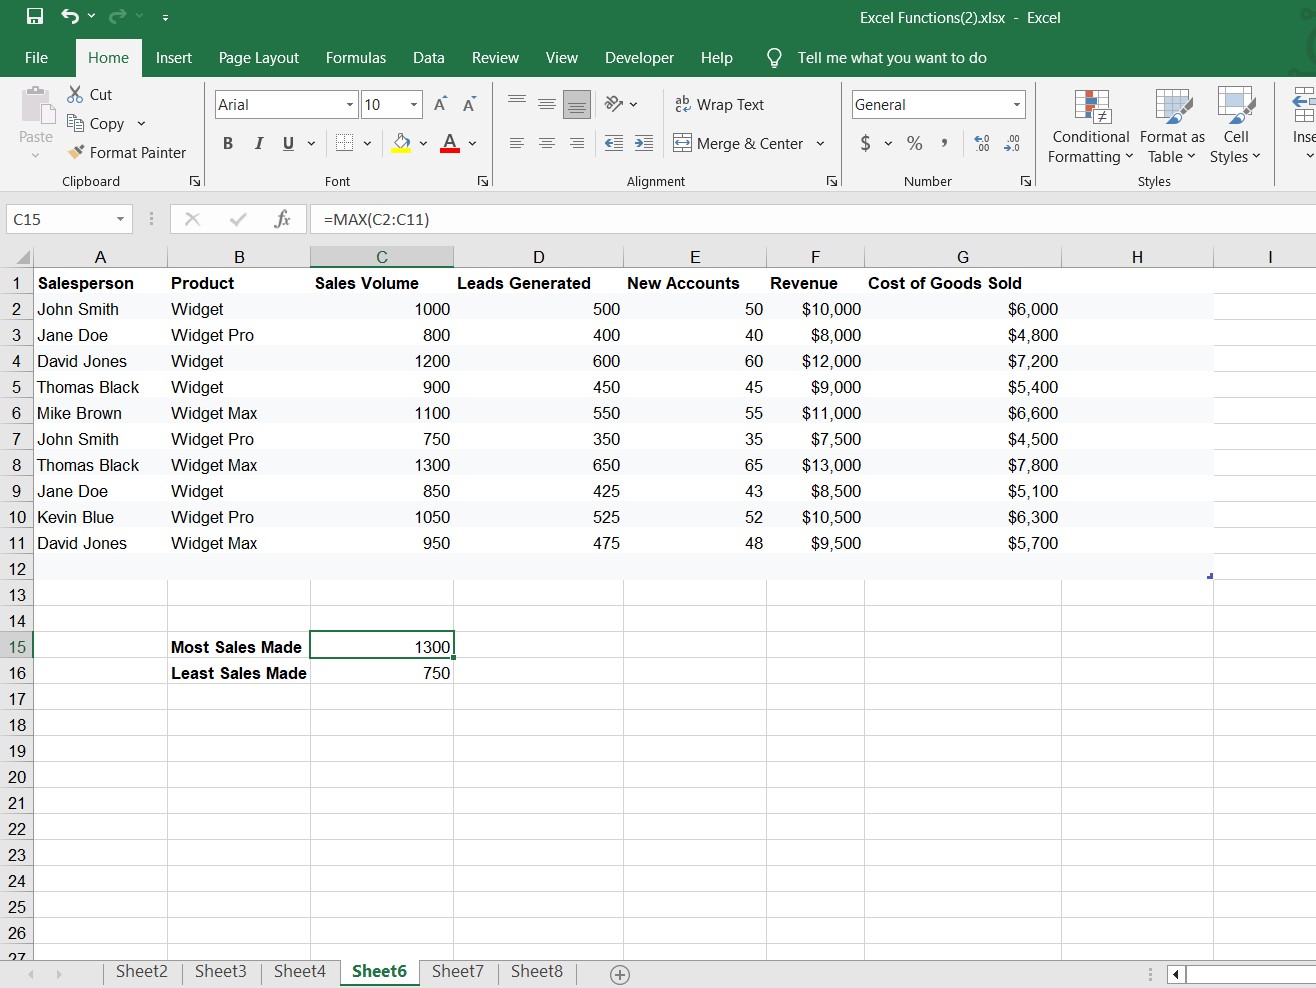Screen dimensions: 1316x988
Task: Open the General number format dropdown
Action: pyautogui.click(x=1017, y=104)
